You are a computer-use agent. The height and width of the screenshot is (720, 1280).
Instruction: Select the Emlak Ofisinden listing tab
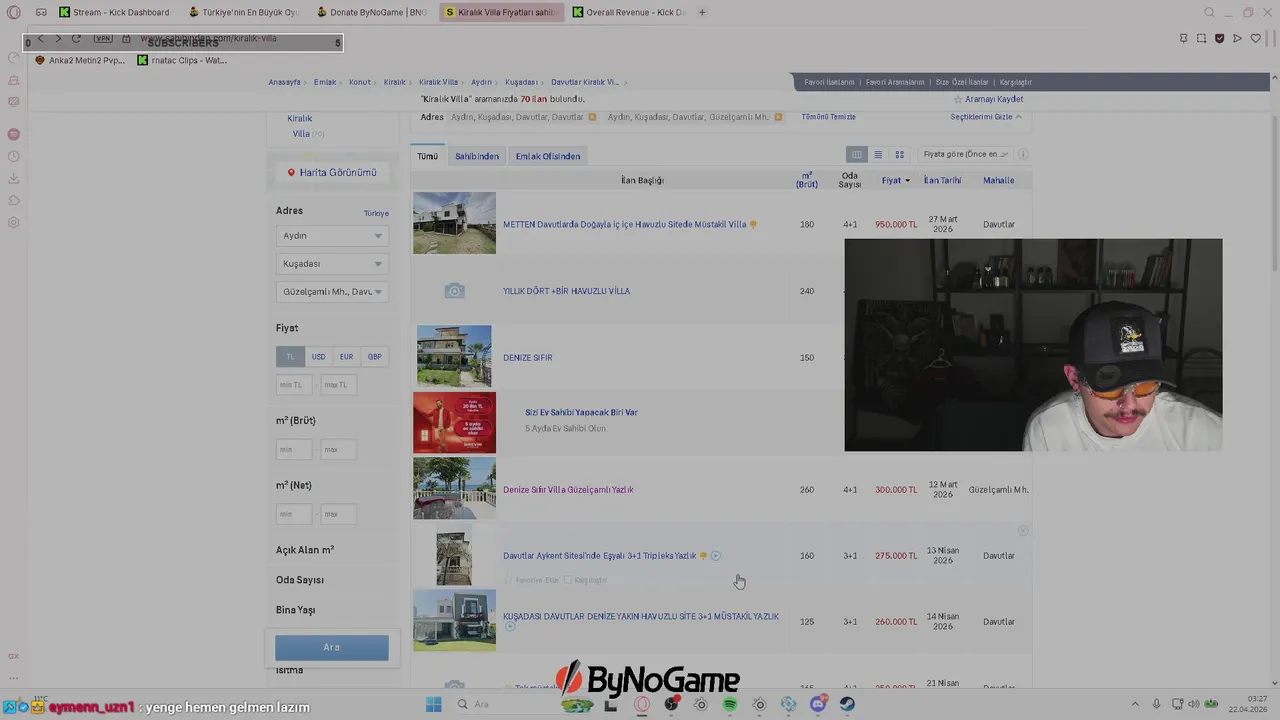[548, 156]
